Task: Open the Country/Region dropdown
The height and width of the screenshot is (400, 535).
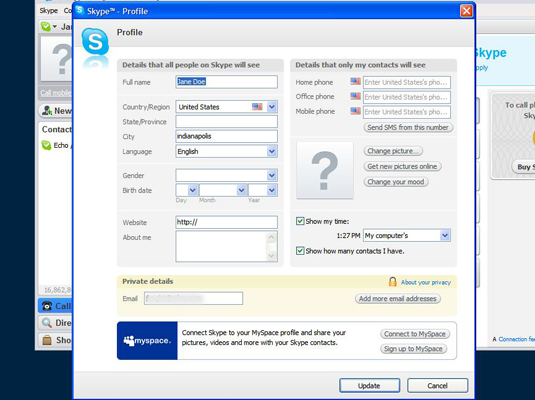Action: (272, 107)
